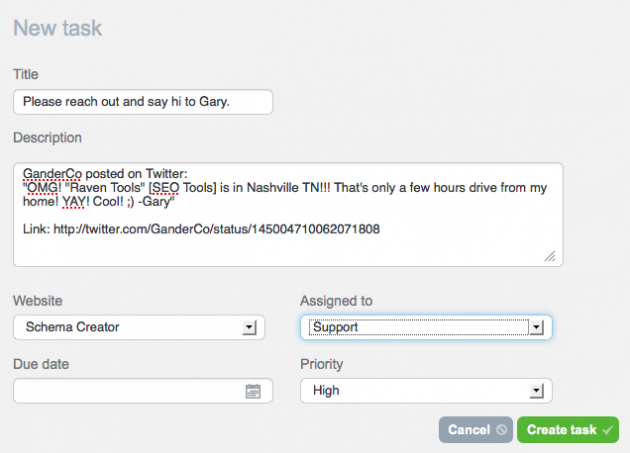
Task: Select the Schema Creator website combo box
Action: 139,327
